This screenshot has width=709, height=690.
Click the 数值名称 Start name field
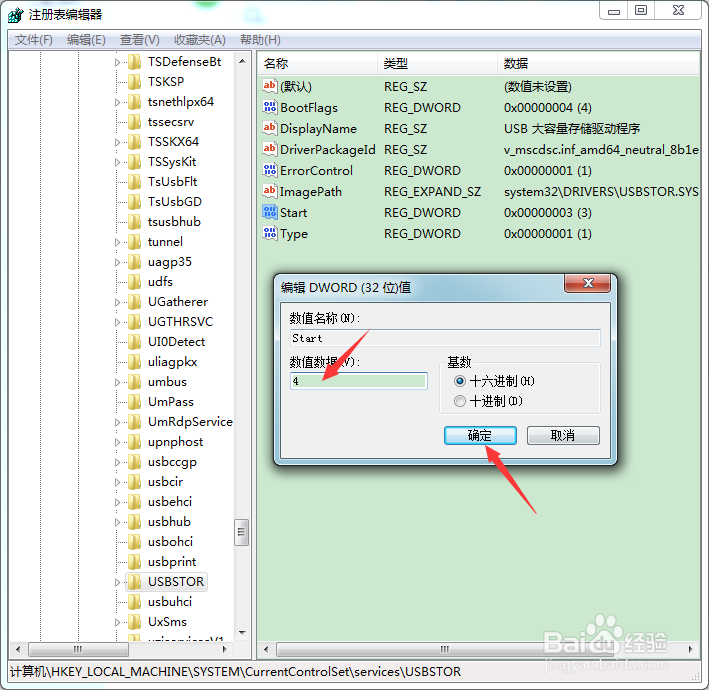coord(445,338)
